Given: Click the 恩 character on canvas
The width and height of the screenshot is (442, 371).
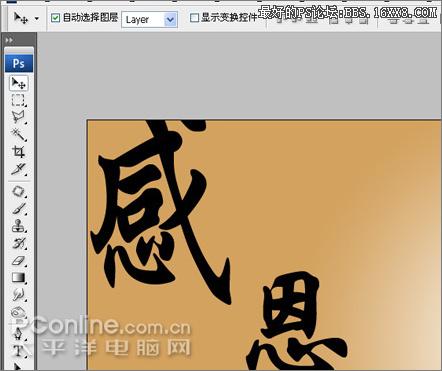Looking at the screenshot, I should (x=297, y=320).
